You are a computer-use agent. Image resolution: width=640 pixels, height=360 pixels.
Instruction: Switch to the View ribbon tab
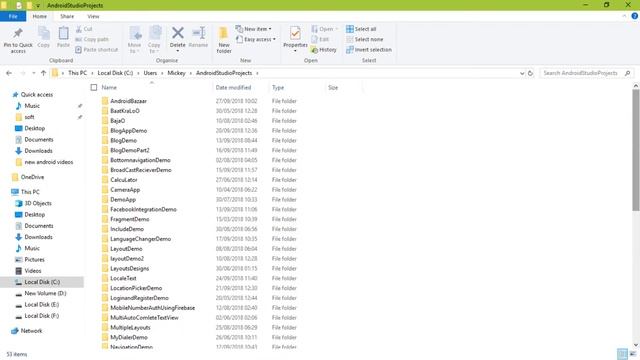pos(93,16)
